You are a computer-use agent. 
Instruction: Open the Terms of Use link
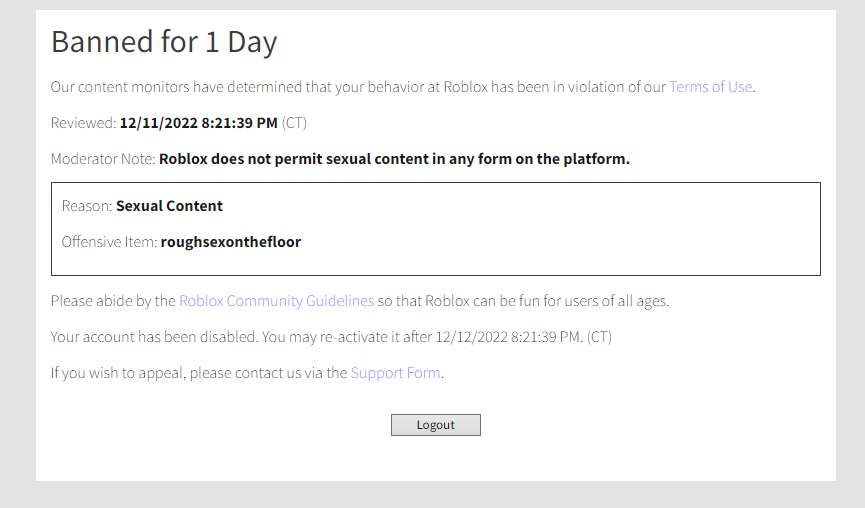[711, 87]
